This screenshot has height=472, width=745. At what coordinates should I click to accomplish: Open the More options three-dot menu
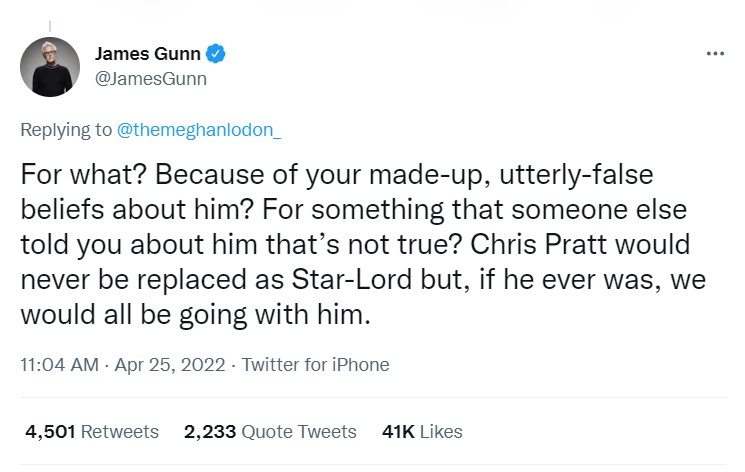tap(715, 53)
